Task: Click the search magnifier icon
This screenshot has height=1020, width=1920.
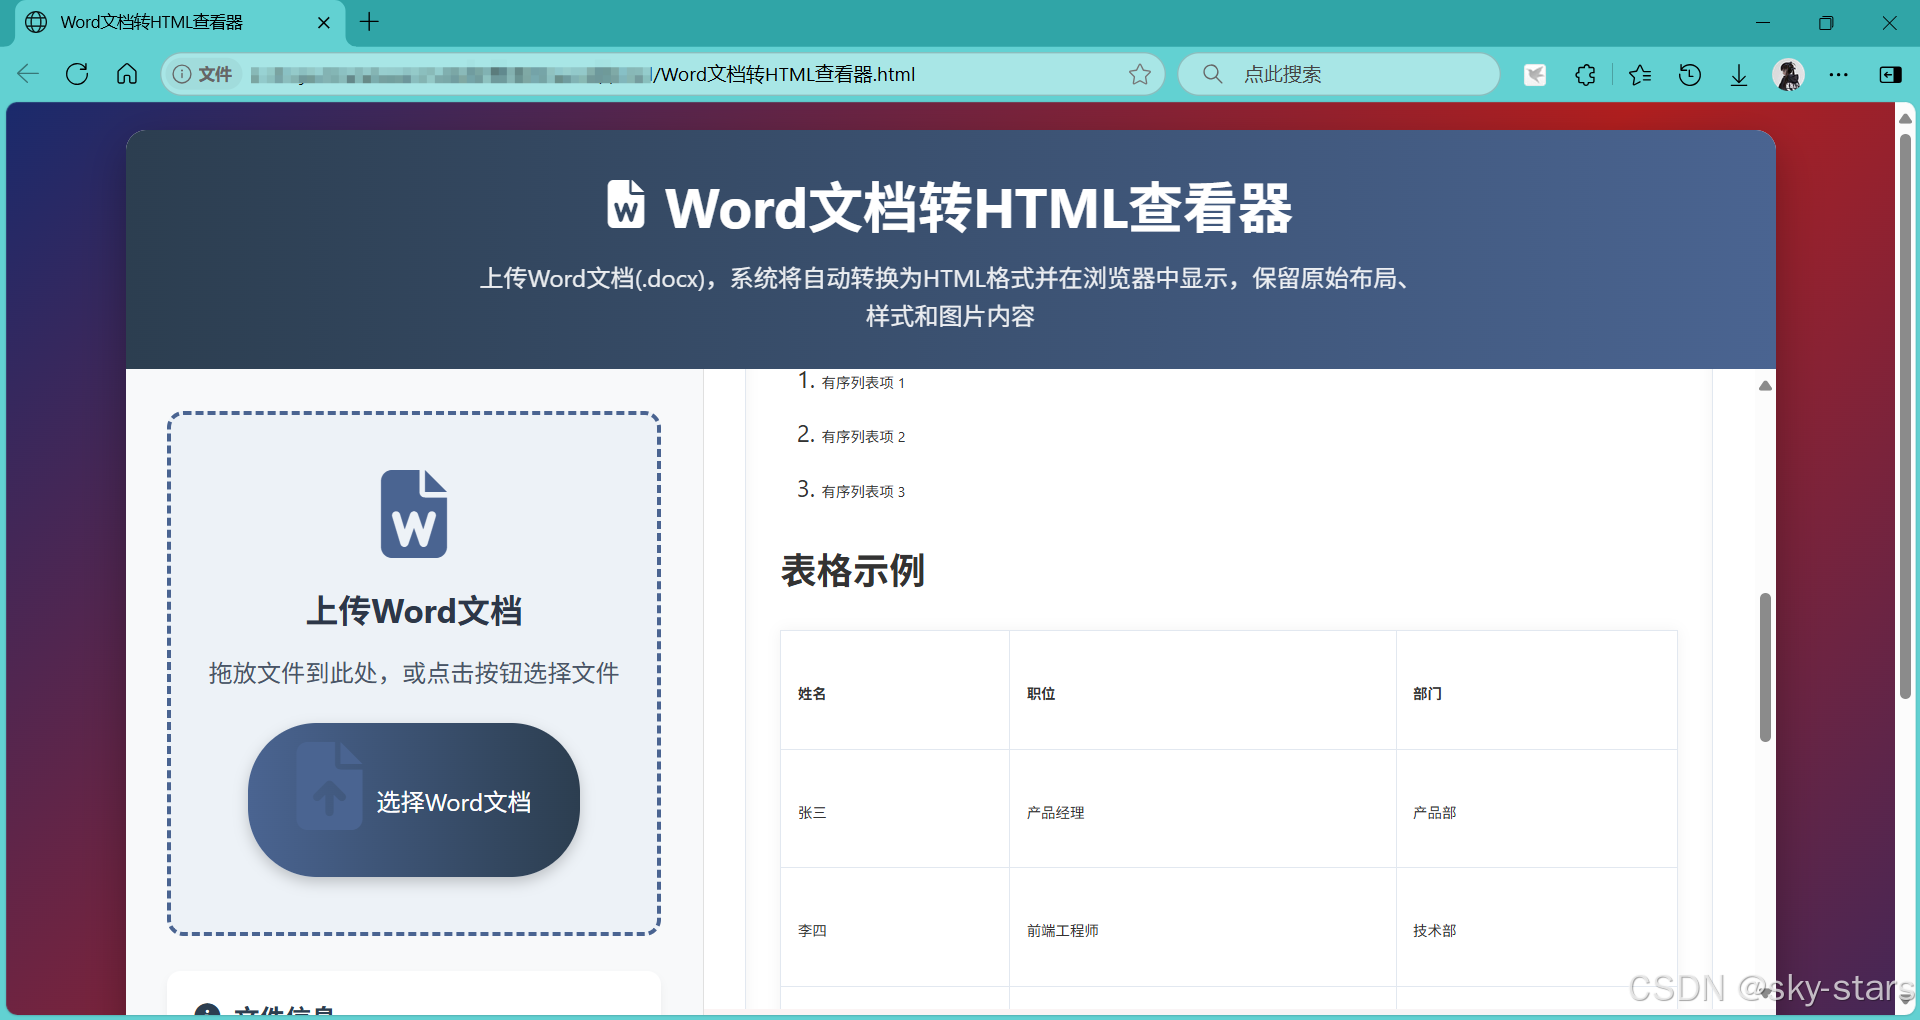Action: pyautogui.click(x=1212, y=74)
